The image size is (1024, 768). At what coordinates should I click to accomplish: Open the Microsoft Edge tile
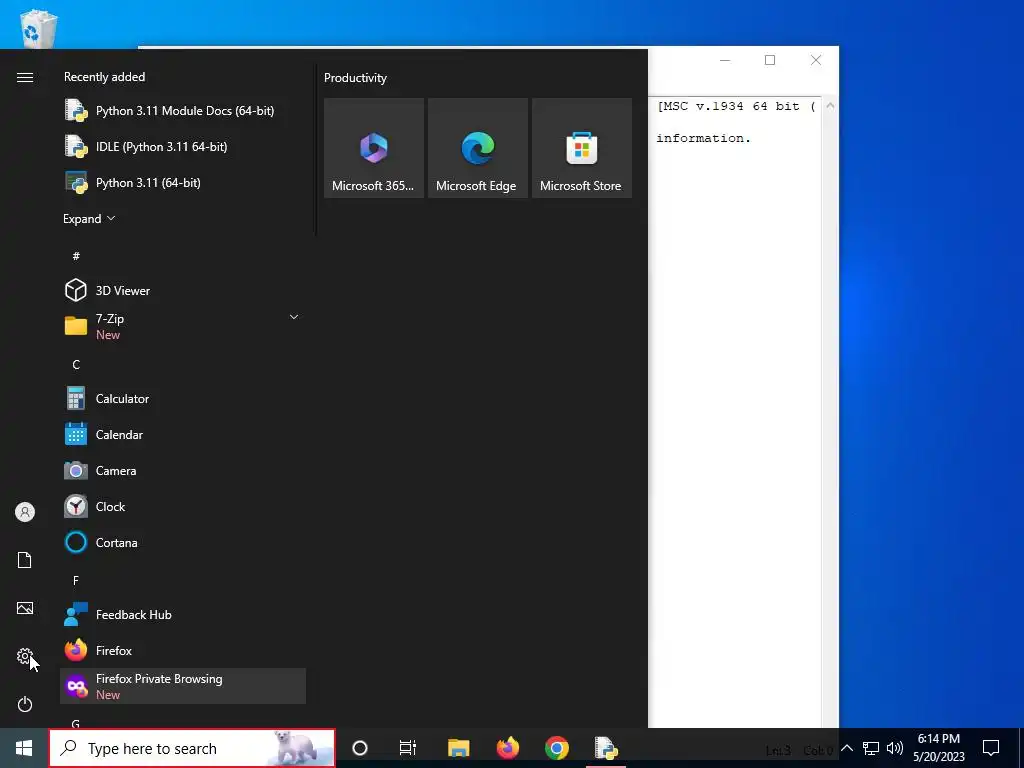tap(477, 148)
